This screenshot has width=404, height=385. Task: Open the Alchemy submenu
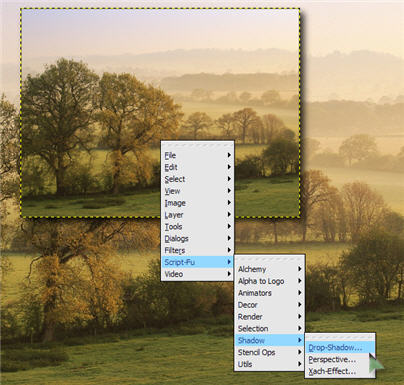point(269,269)
